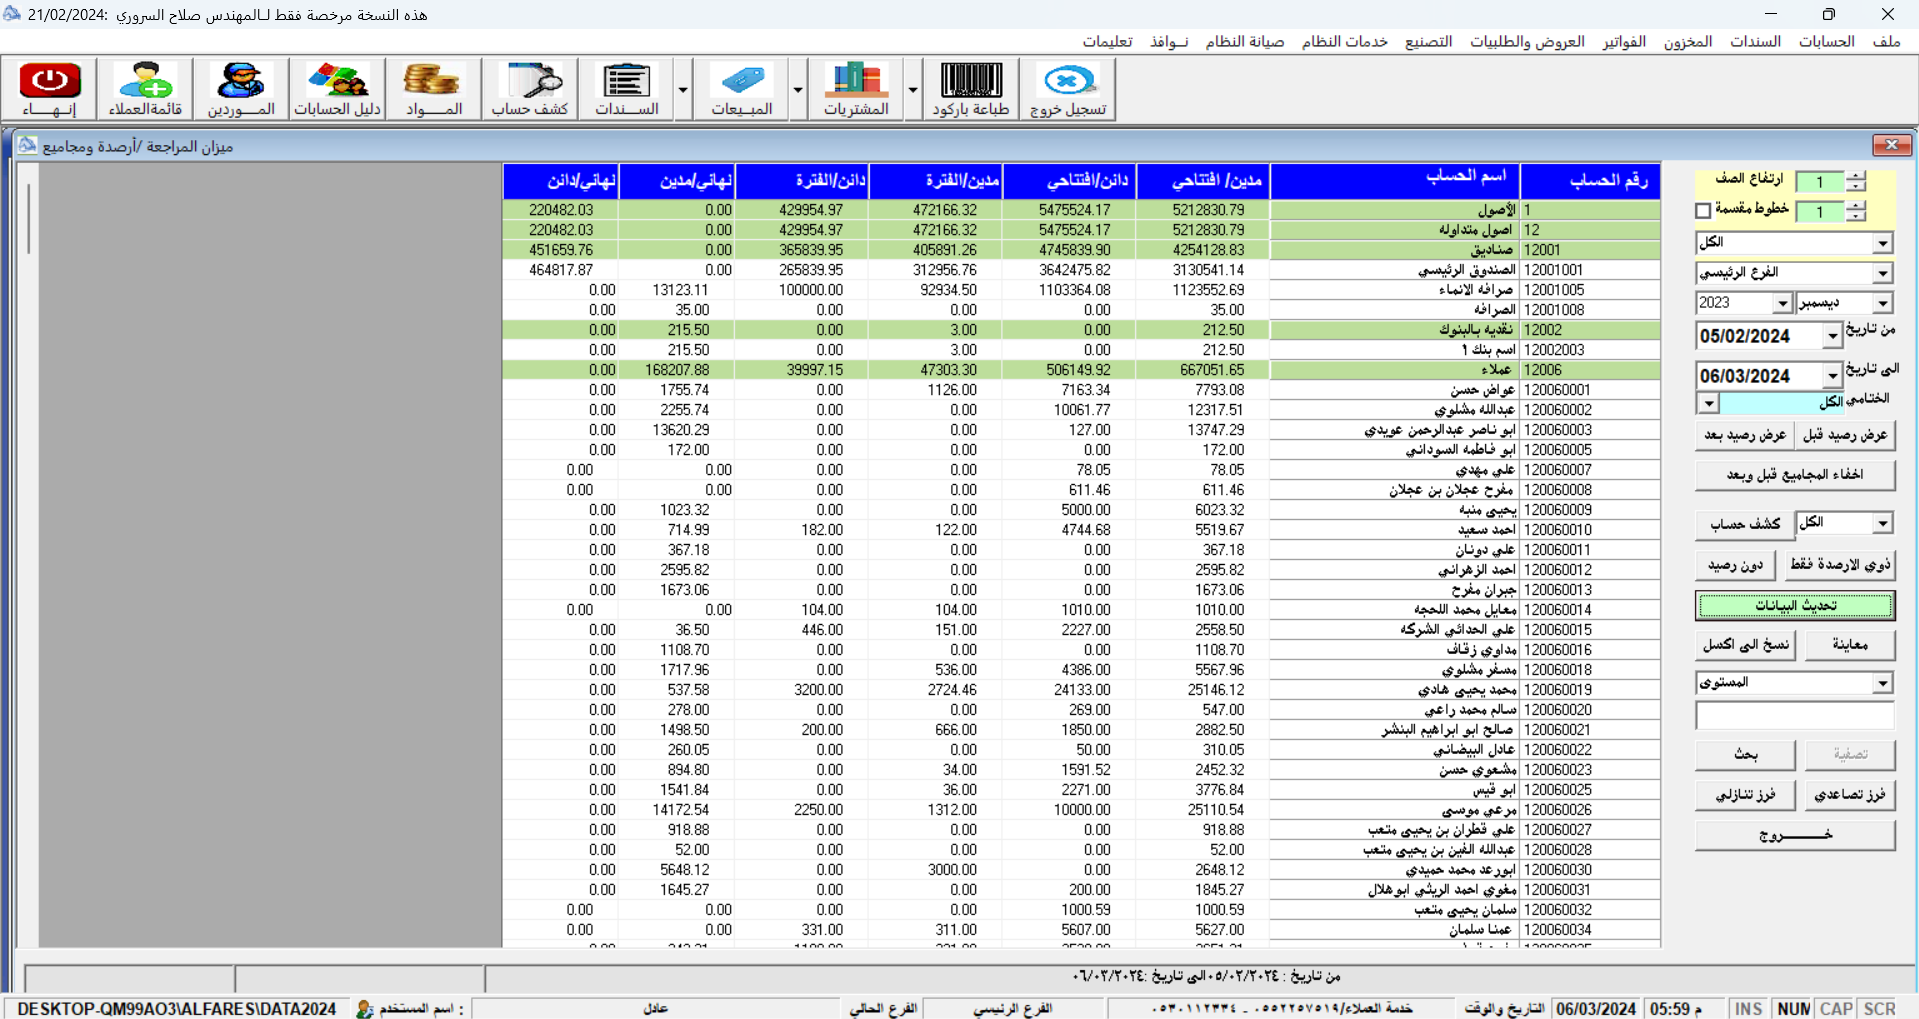Open the تعليمات help menu

click(x=1107, y=41)
